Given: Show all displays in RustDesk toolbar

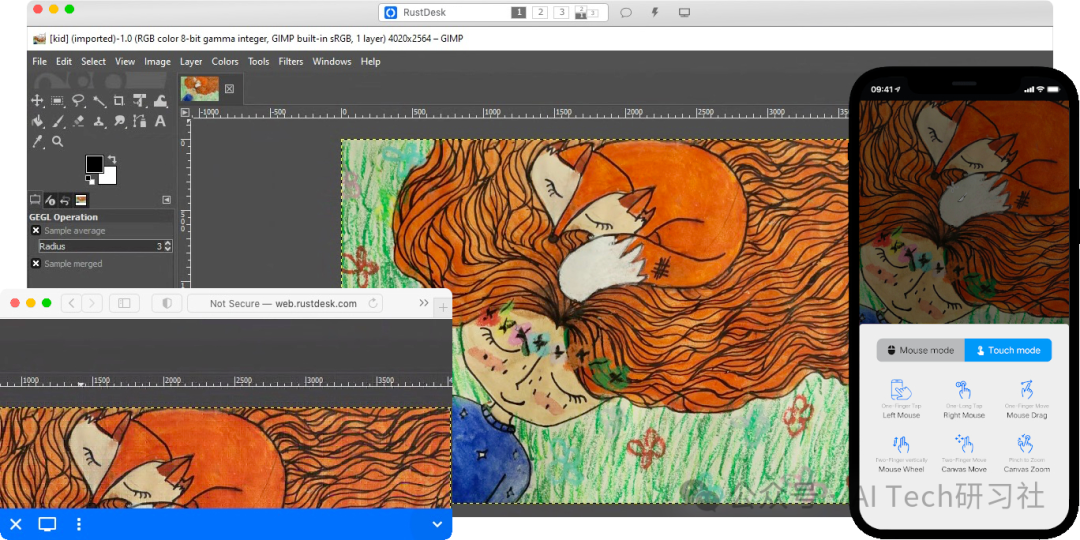Looking at the screenshot, I should pyautogui.click(x=586, y=12).
